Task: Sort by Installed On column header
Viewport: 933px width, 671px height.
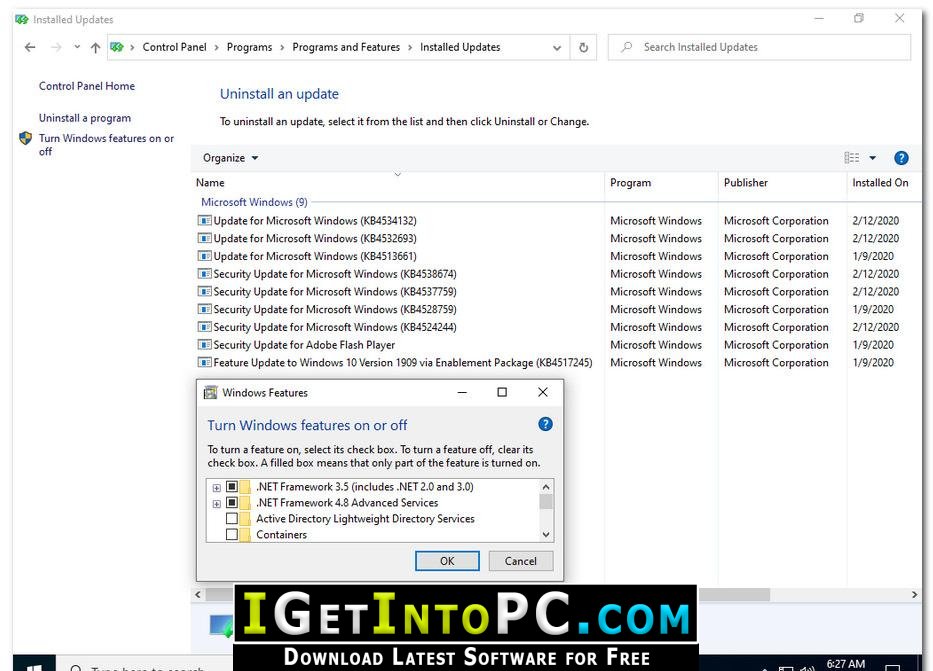Action: (884, 183)
